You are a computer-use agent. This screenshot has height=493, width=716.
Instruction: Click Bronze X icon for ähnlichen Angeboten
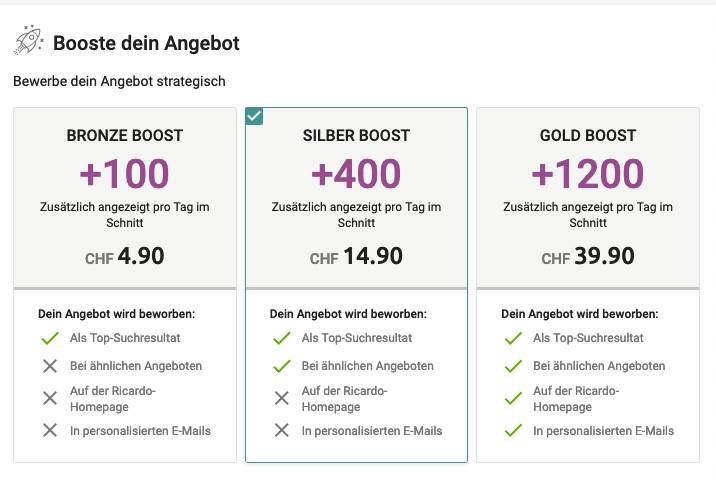50,366
